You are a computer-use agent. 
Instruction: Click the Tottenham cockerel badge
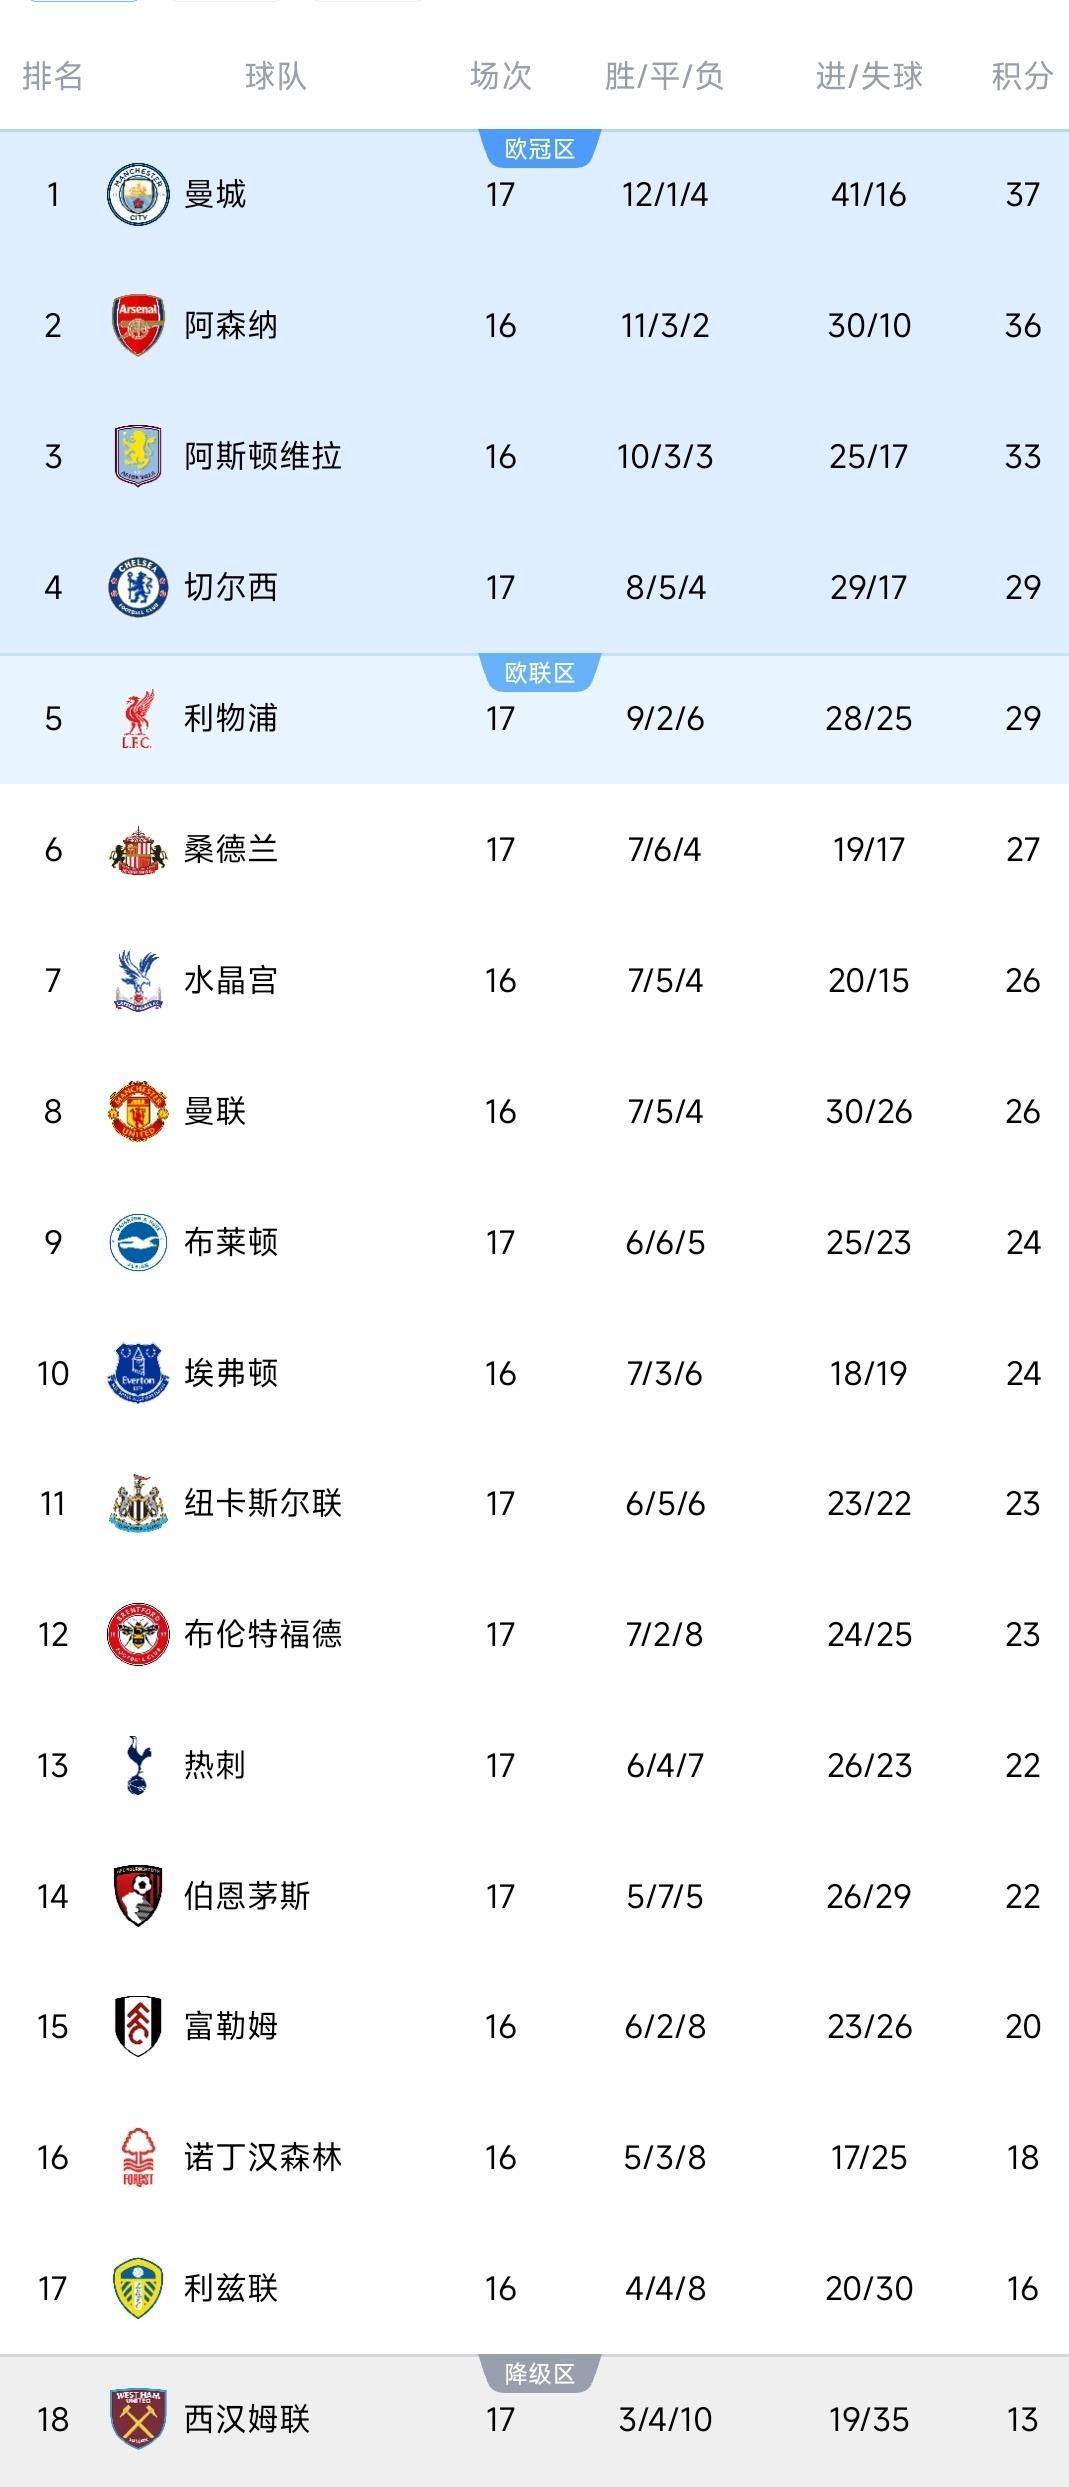click(139, 1765)
